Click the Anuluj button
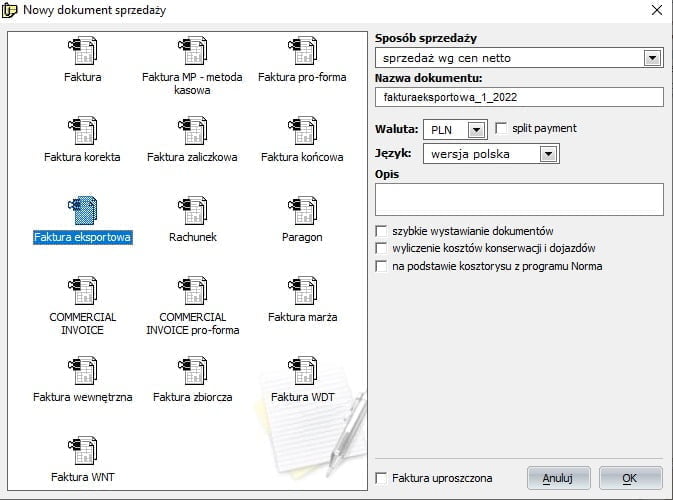This screenshot has height=500, width=673. 558,478
